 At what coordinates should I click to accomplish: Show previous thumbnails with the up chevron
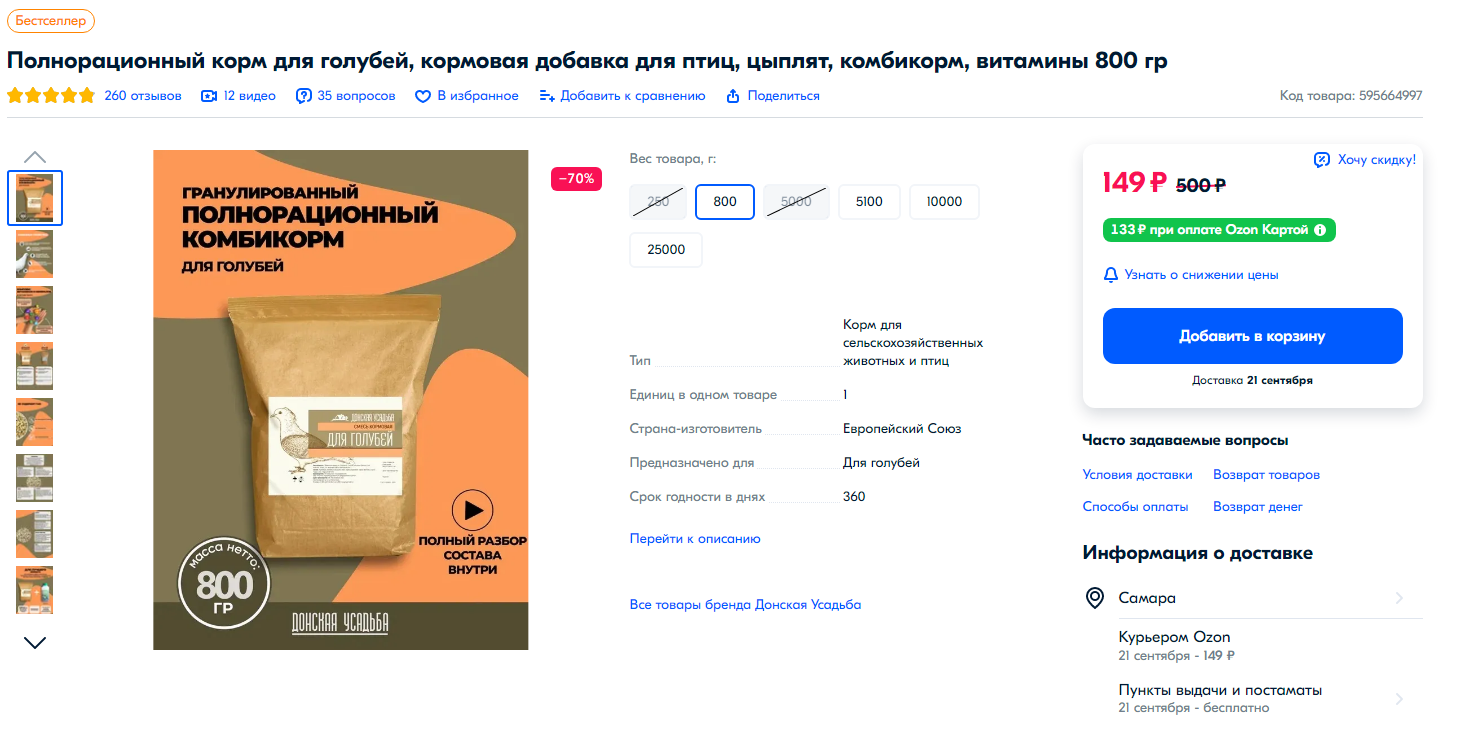click(x=35, y=157)
